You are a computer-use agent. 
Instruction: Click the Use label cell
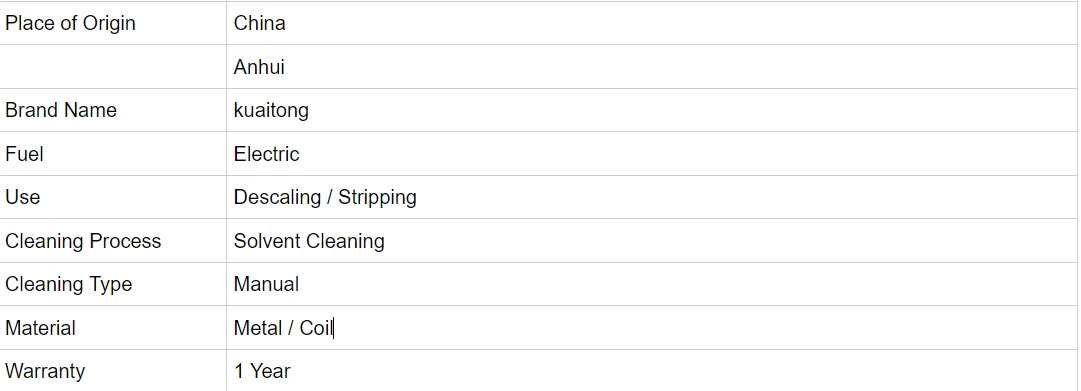113,197
